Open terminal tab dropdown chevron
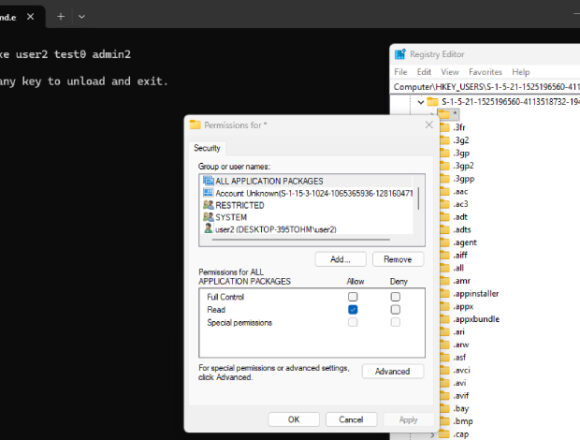 tap(82, 17)
